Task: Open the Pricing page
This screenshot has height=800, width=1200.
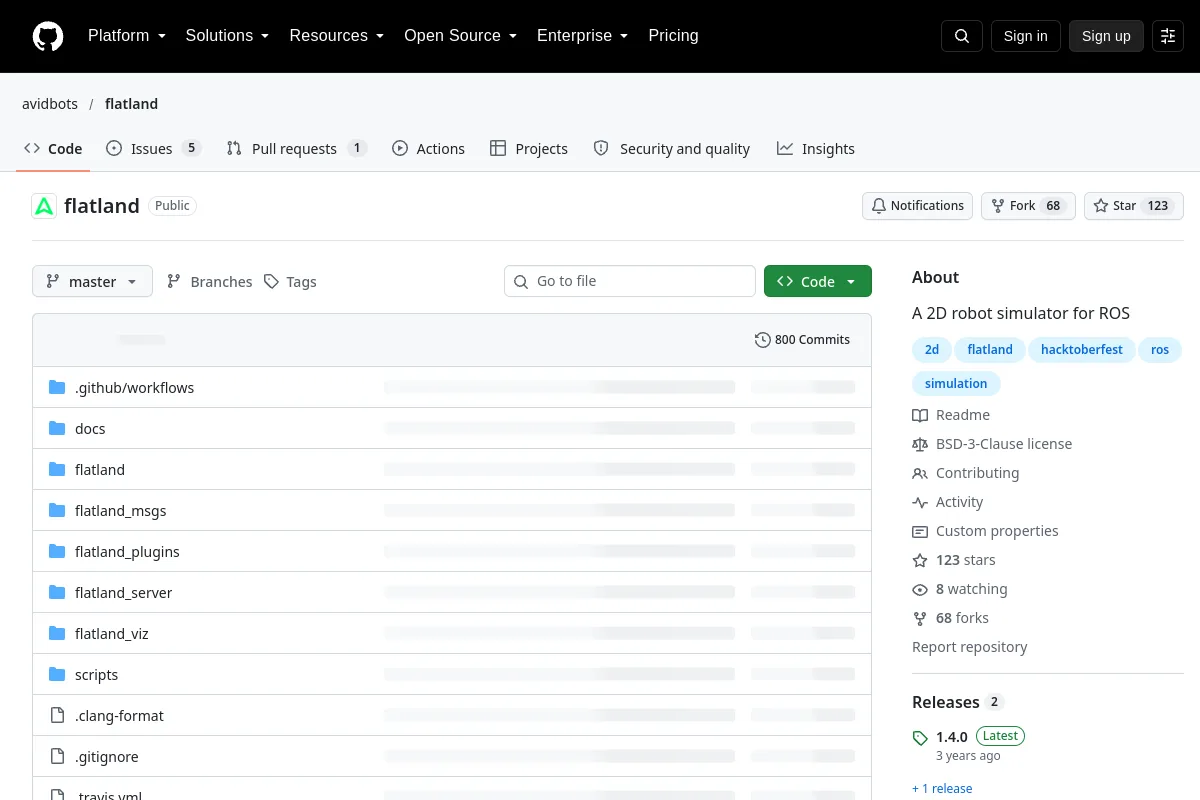Action: [673, 36]
